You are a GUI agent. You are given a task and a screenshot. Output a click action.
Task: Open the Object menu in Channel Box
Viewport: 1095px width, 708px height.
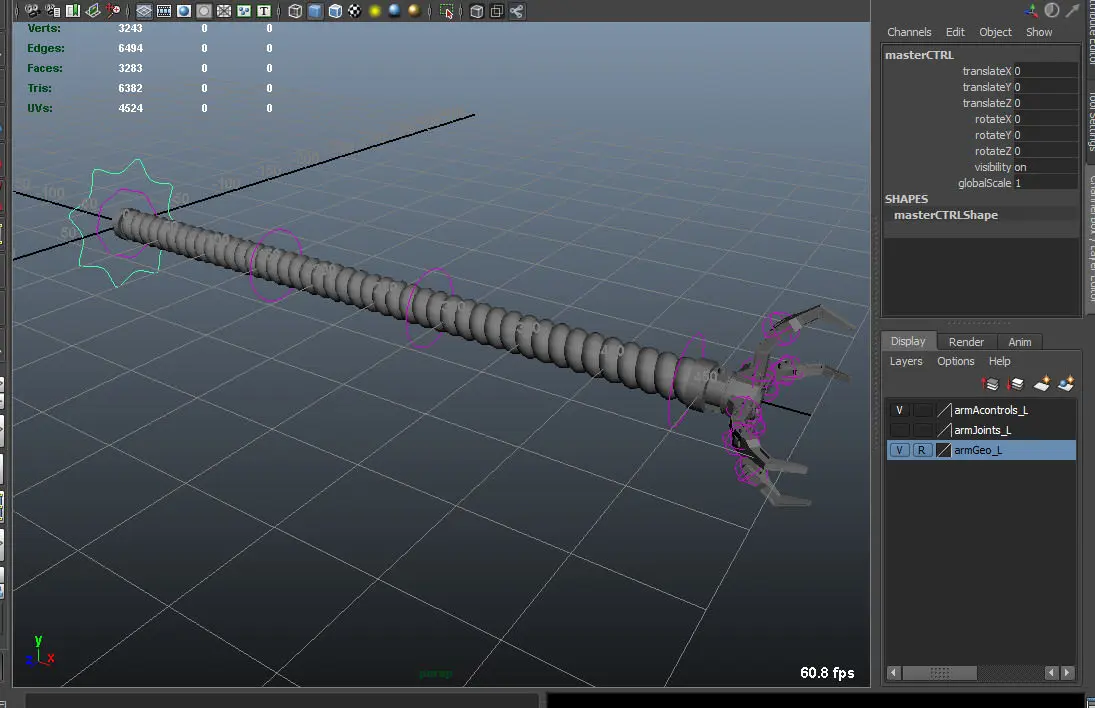click(x=995, y=32)
